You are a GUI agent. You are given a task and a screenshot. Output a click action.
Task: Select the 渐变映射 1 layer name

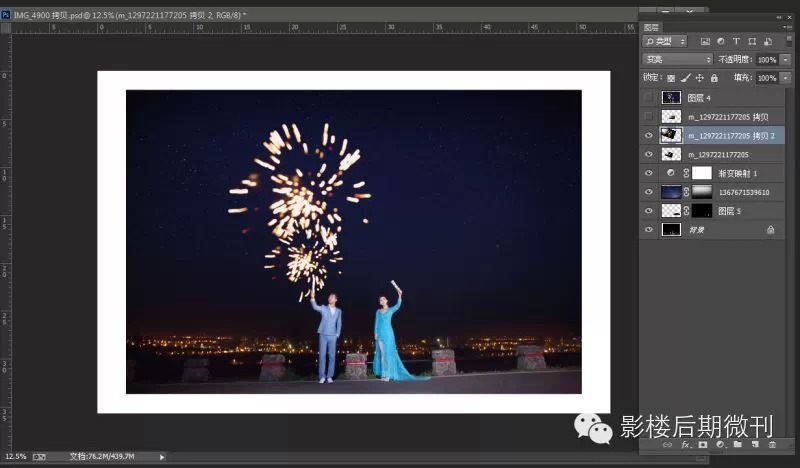point(738,174)
